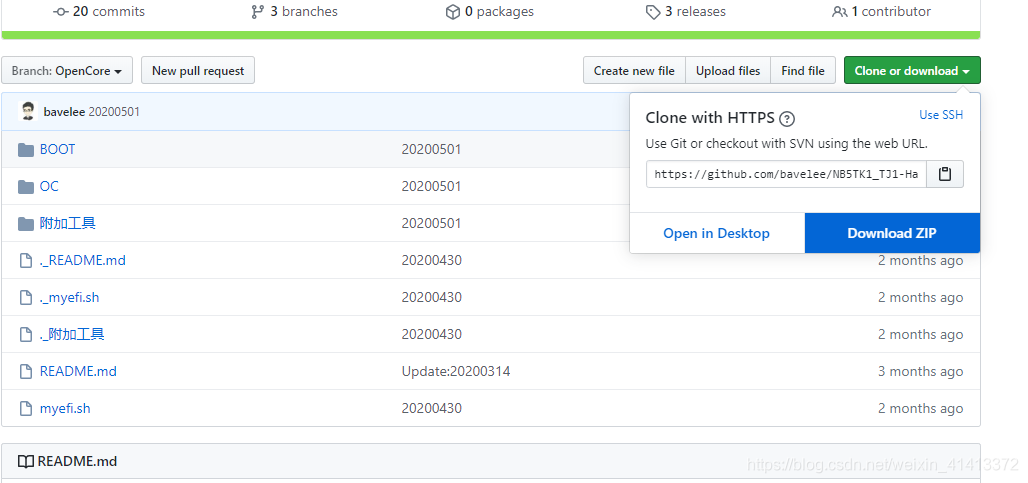
Task: Click the people icon beside 1 contributor
Action: pyautogui.click(x=839, y=12)
